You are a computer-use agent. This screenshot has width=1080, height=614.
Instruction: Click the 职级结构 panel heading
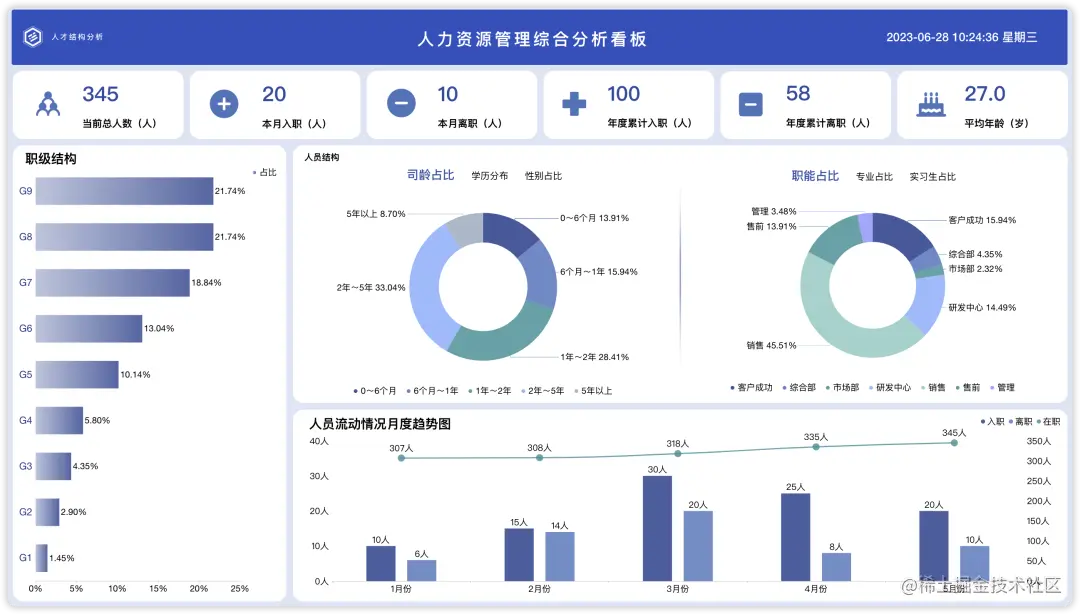coord(51,158)
